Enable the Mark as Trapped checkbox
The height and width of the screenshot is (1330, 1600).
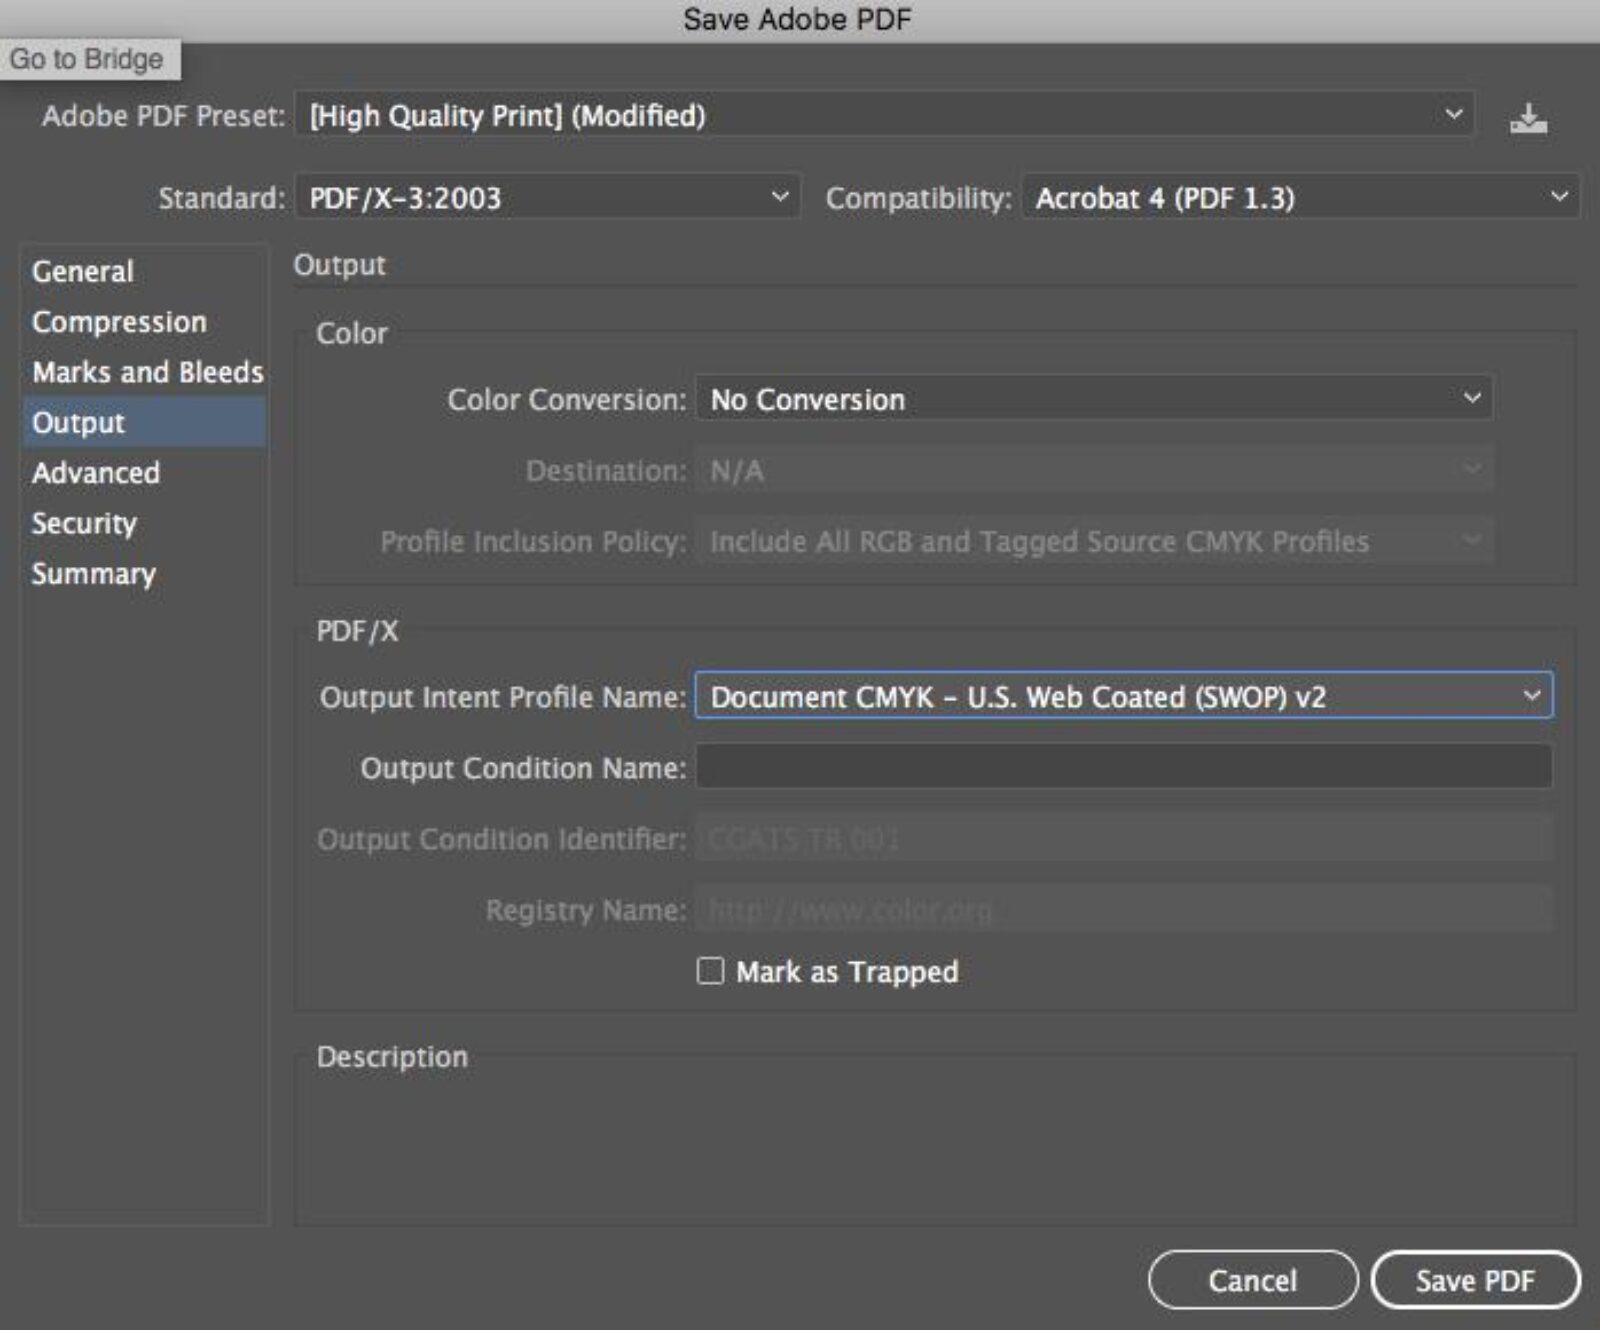[710, 971]
